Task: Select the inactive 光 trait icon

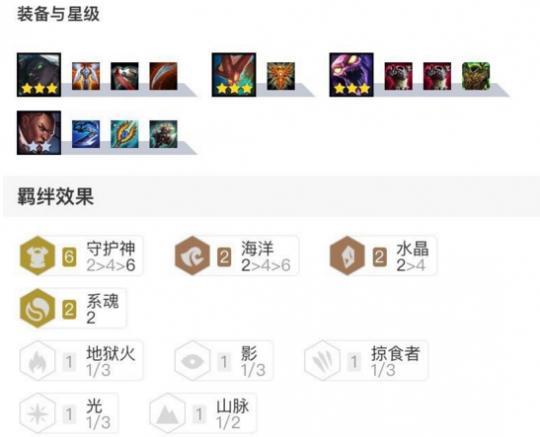Action: [x=38, y=413]
